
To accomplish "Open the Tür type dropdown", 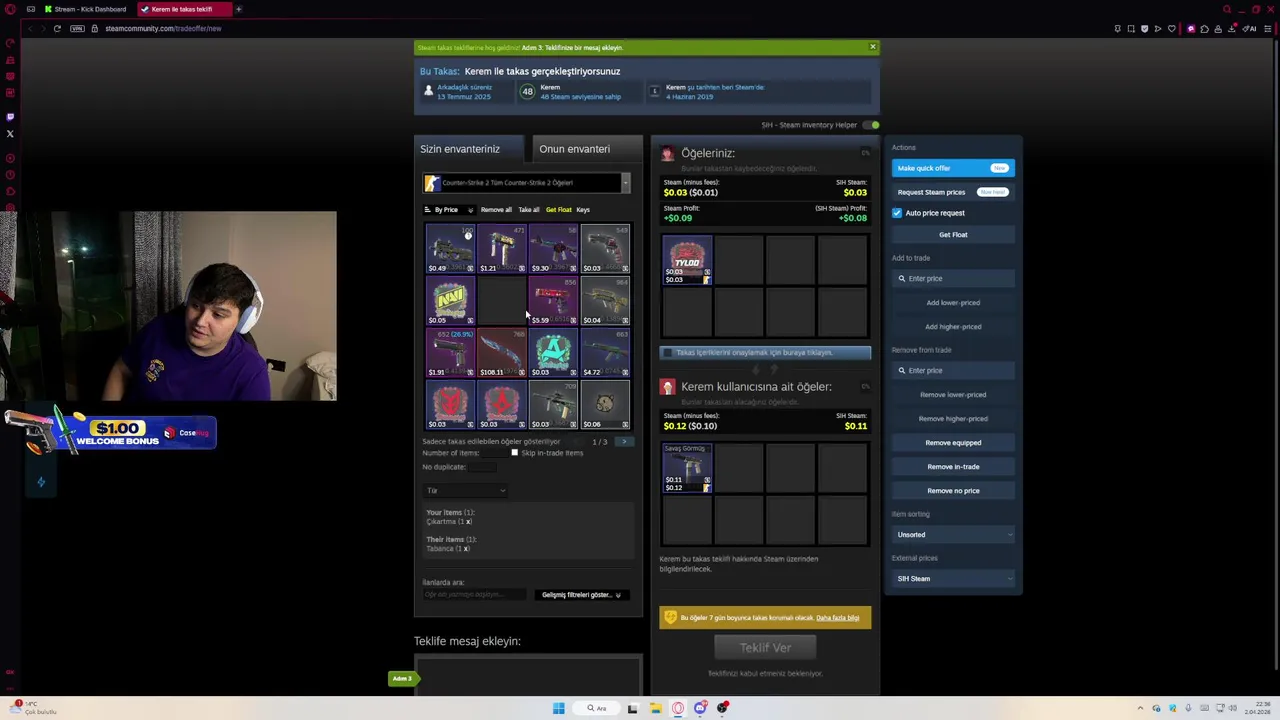I will pos(466,491).
